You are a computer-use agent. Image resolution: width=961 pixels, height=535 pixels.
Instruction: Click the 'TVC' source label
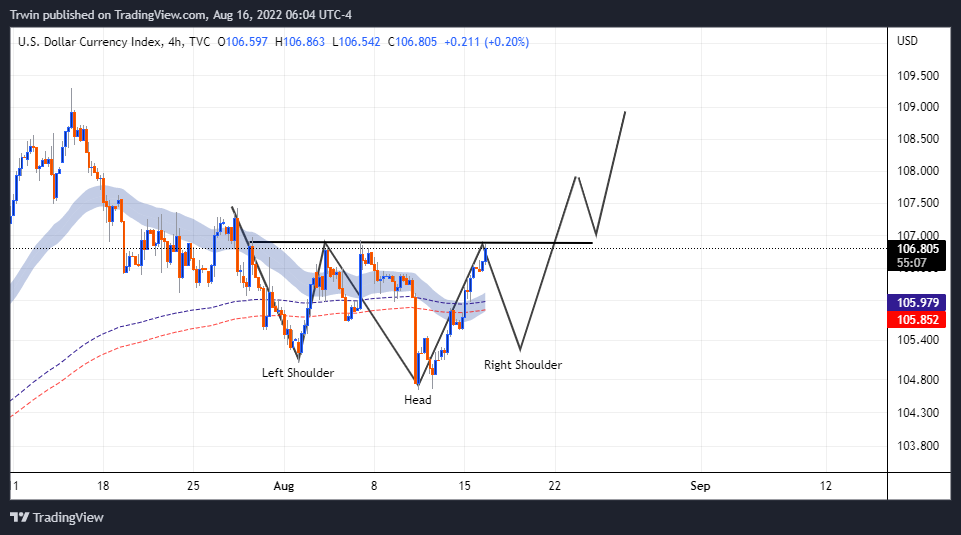[199, 42]
